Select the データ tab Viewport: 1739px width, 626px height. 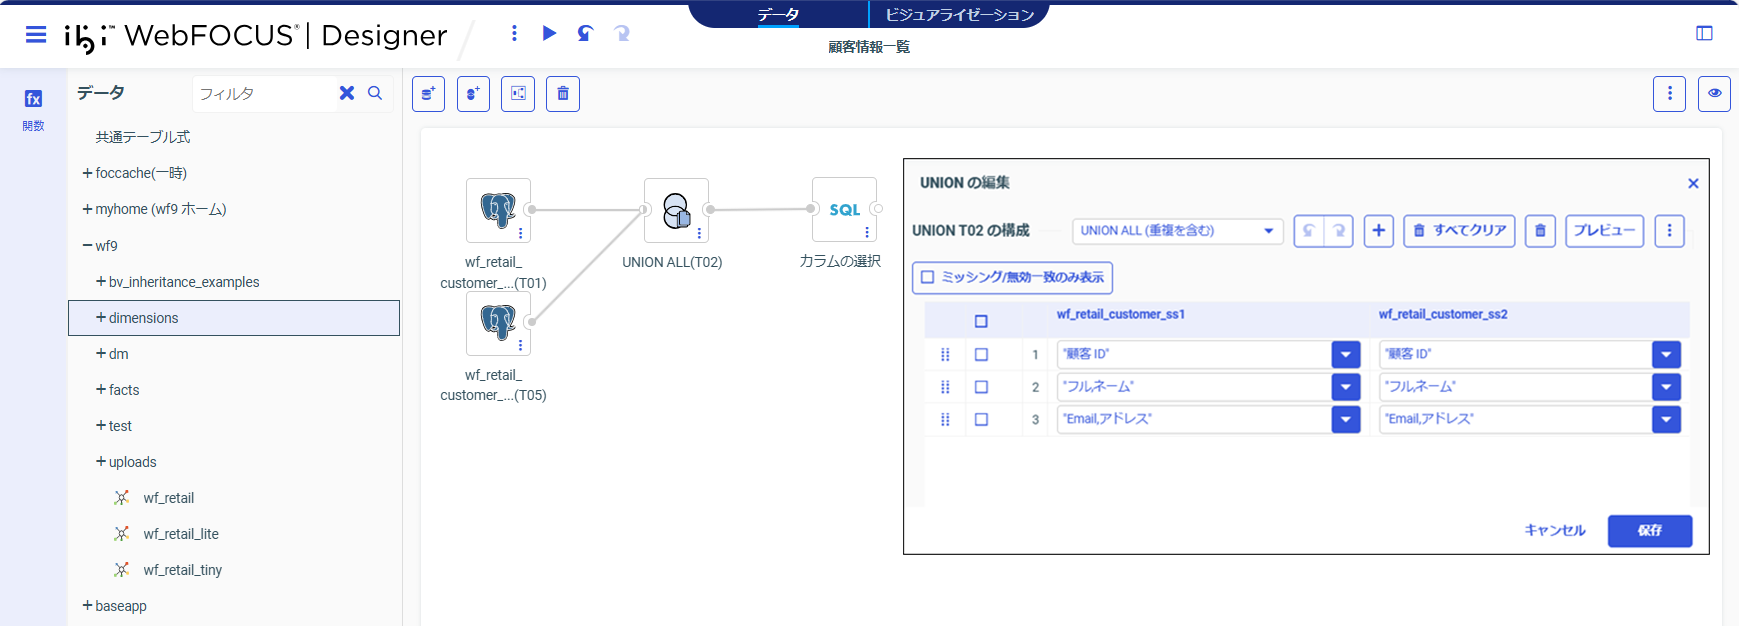[x=778, y=15]
